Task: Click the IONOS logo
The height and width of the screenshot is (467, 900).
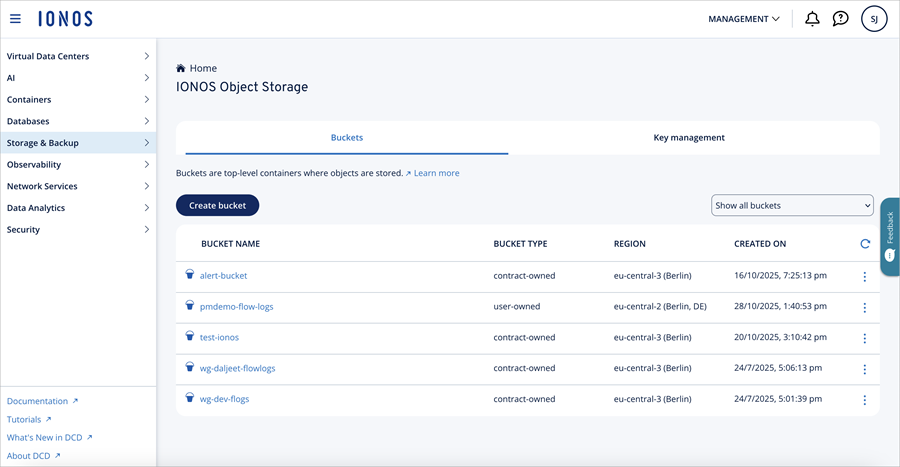Action: (x=65, y=19)
